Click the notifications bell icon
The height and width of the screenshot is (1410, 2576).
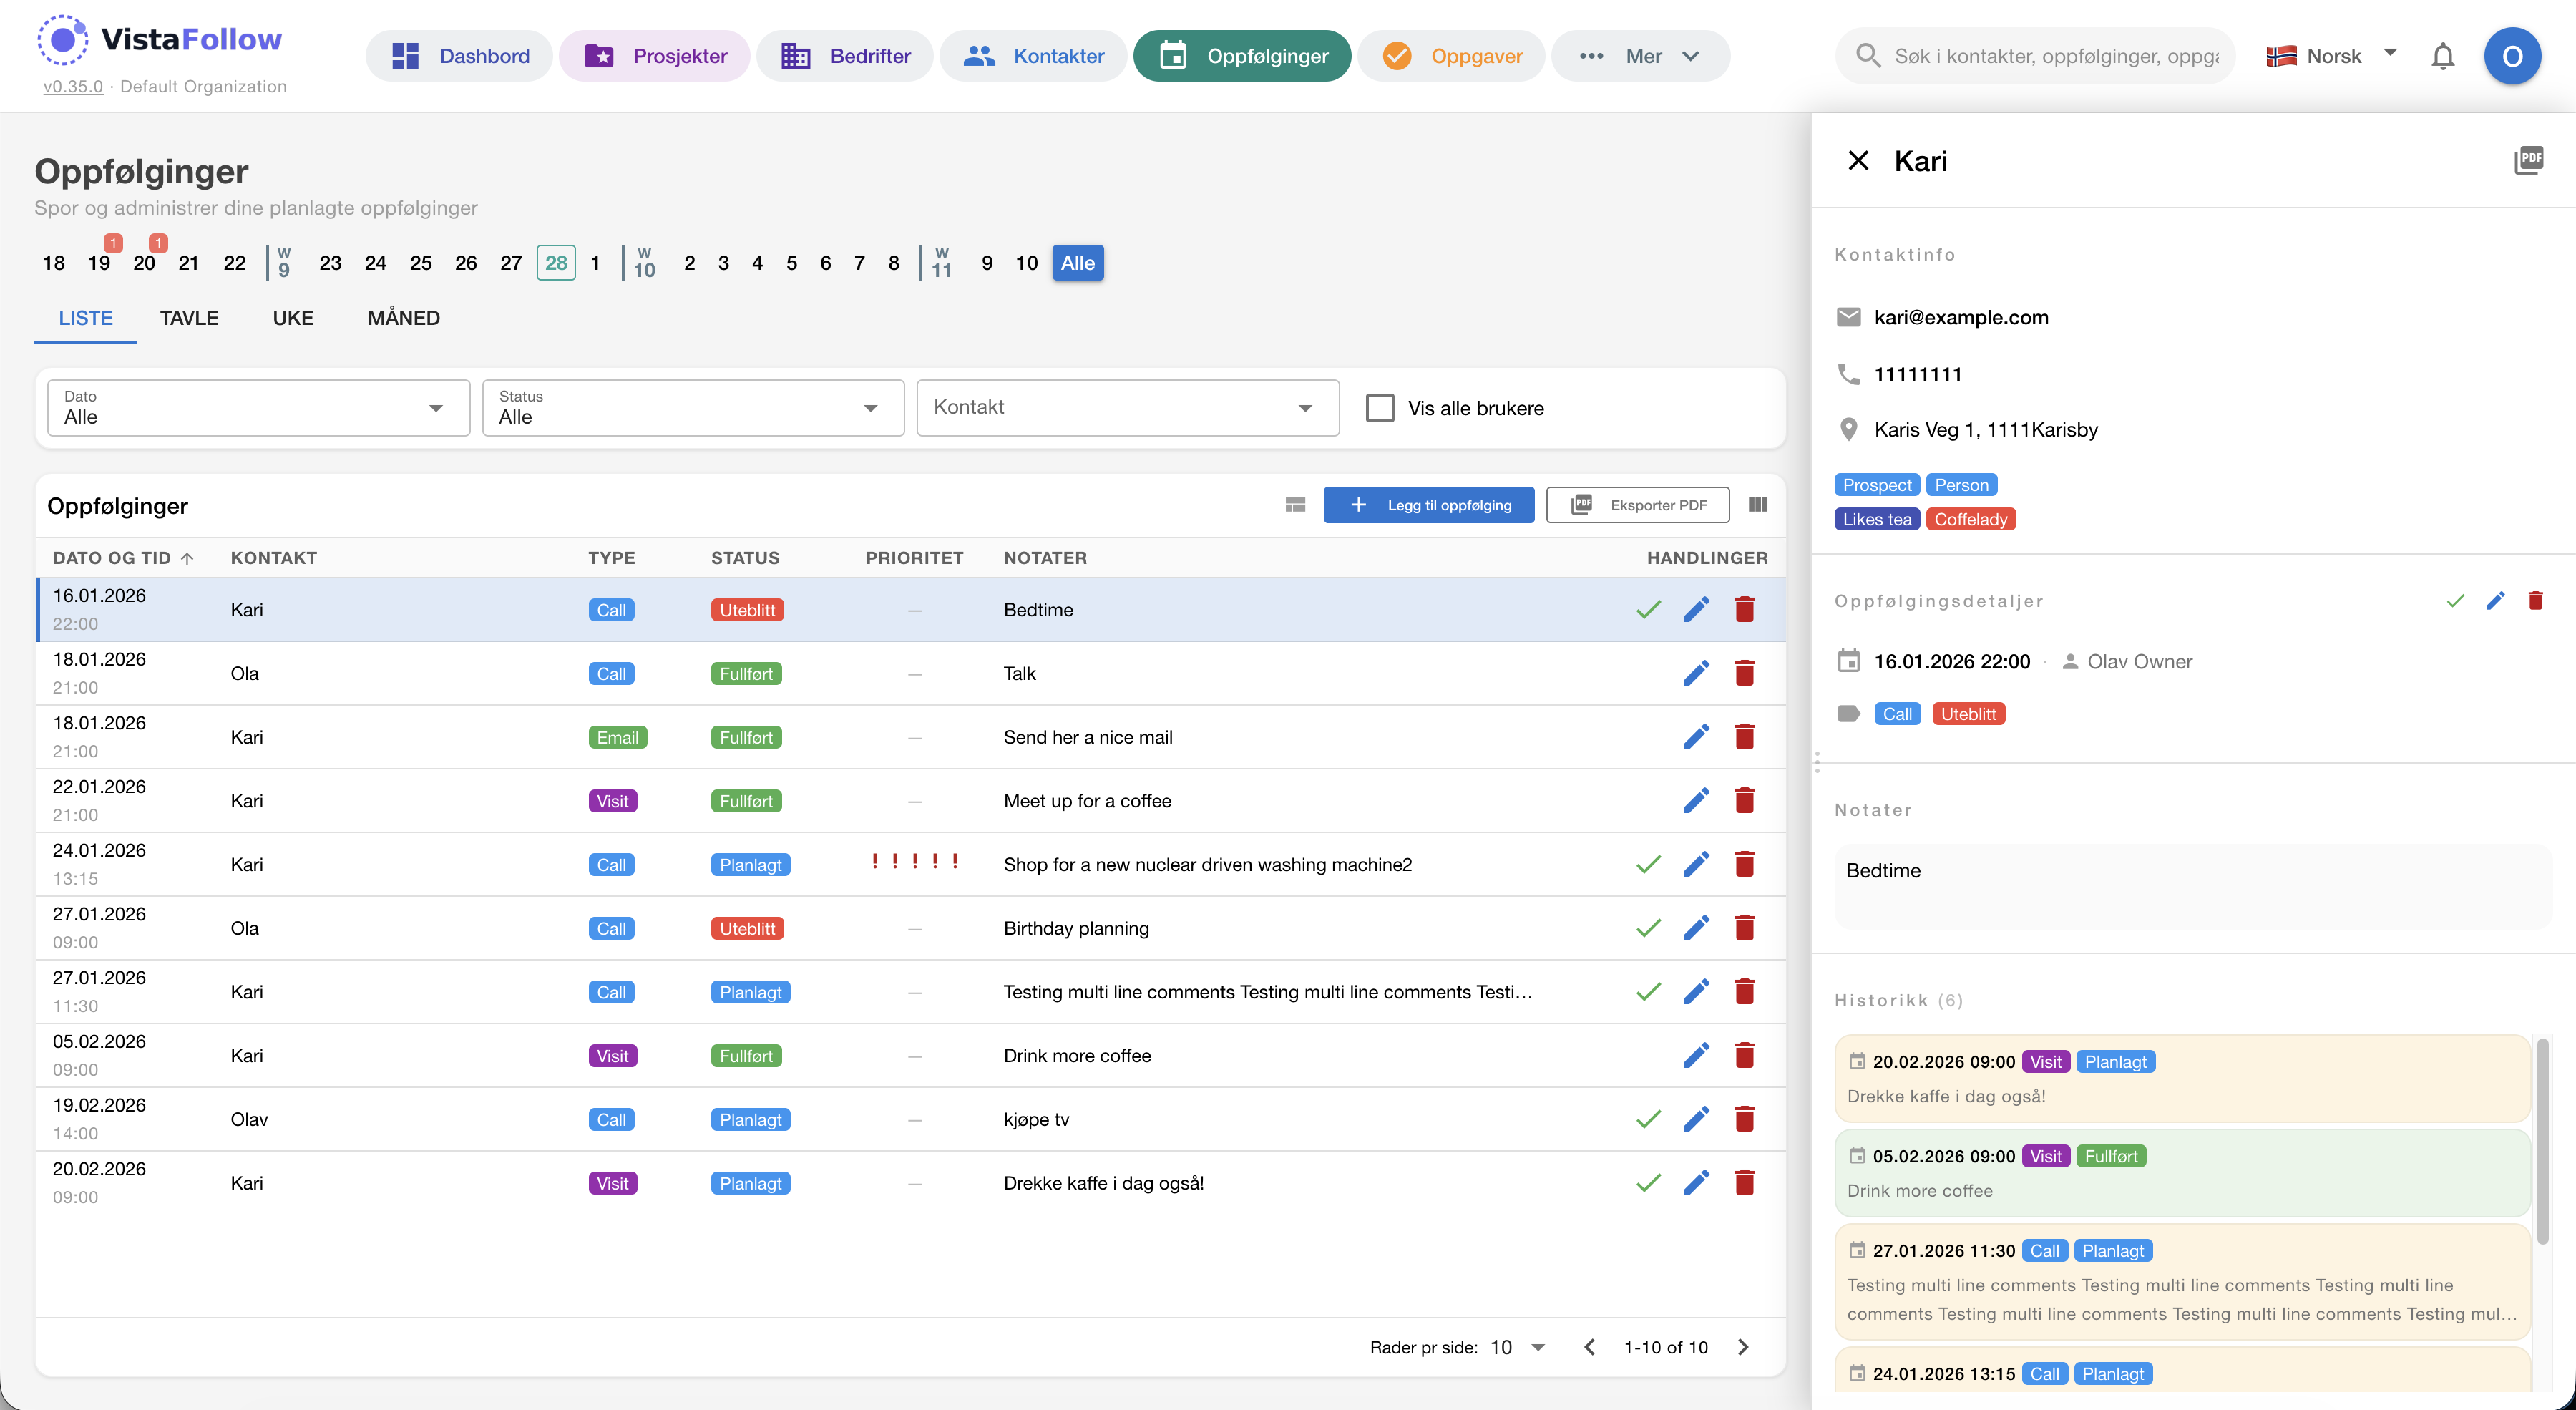[x=2442, y=56]
